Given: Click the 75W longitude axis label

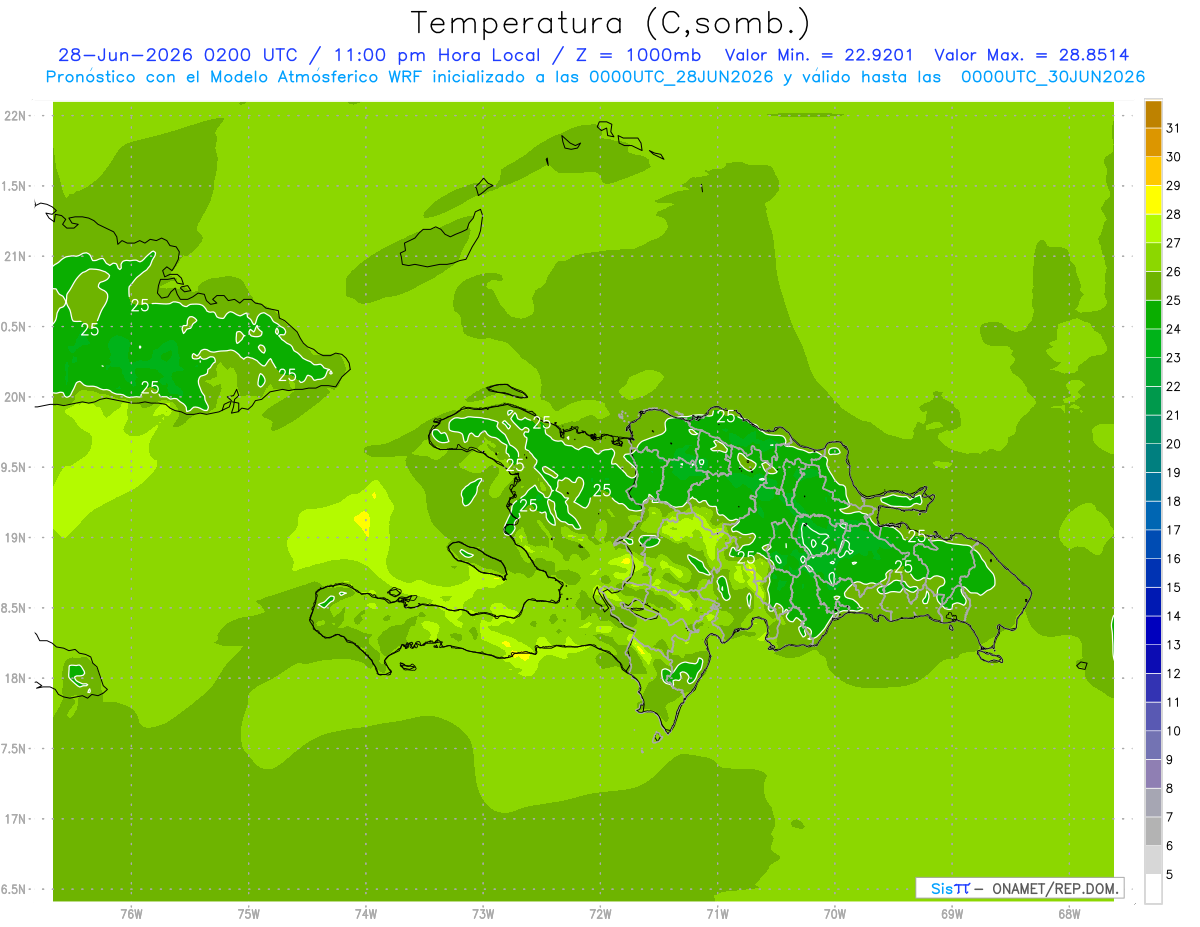Looking at the screenshot, I should [x=249, y=914].
